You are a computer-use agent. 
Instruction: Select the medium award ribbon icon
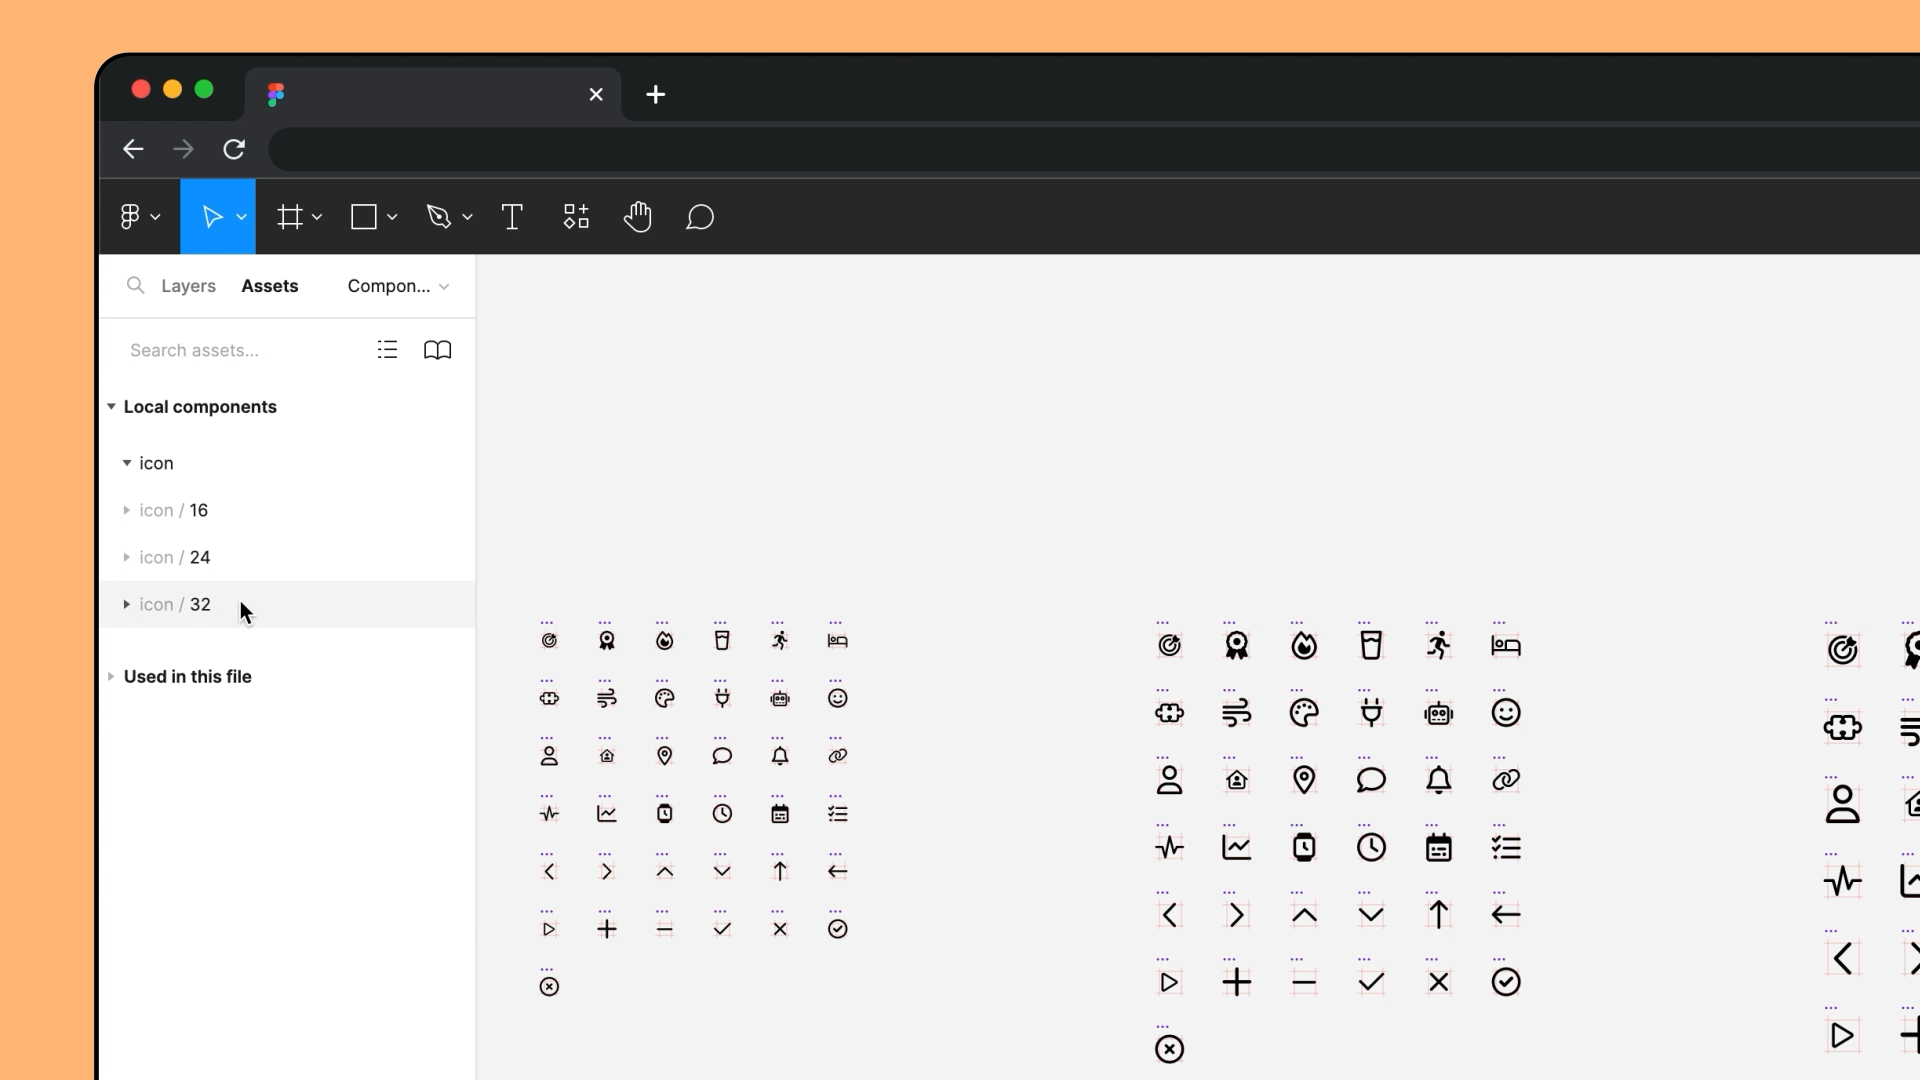pyautogui.click(x=1237, y=646)
